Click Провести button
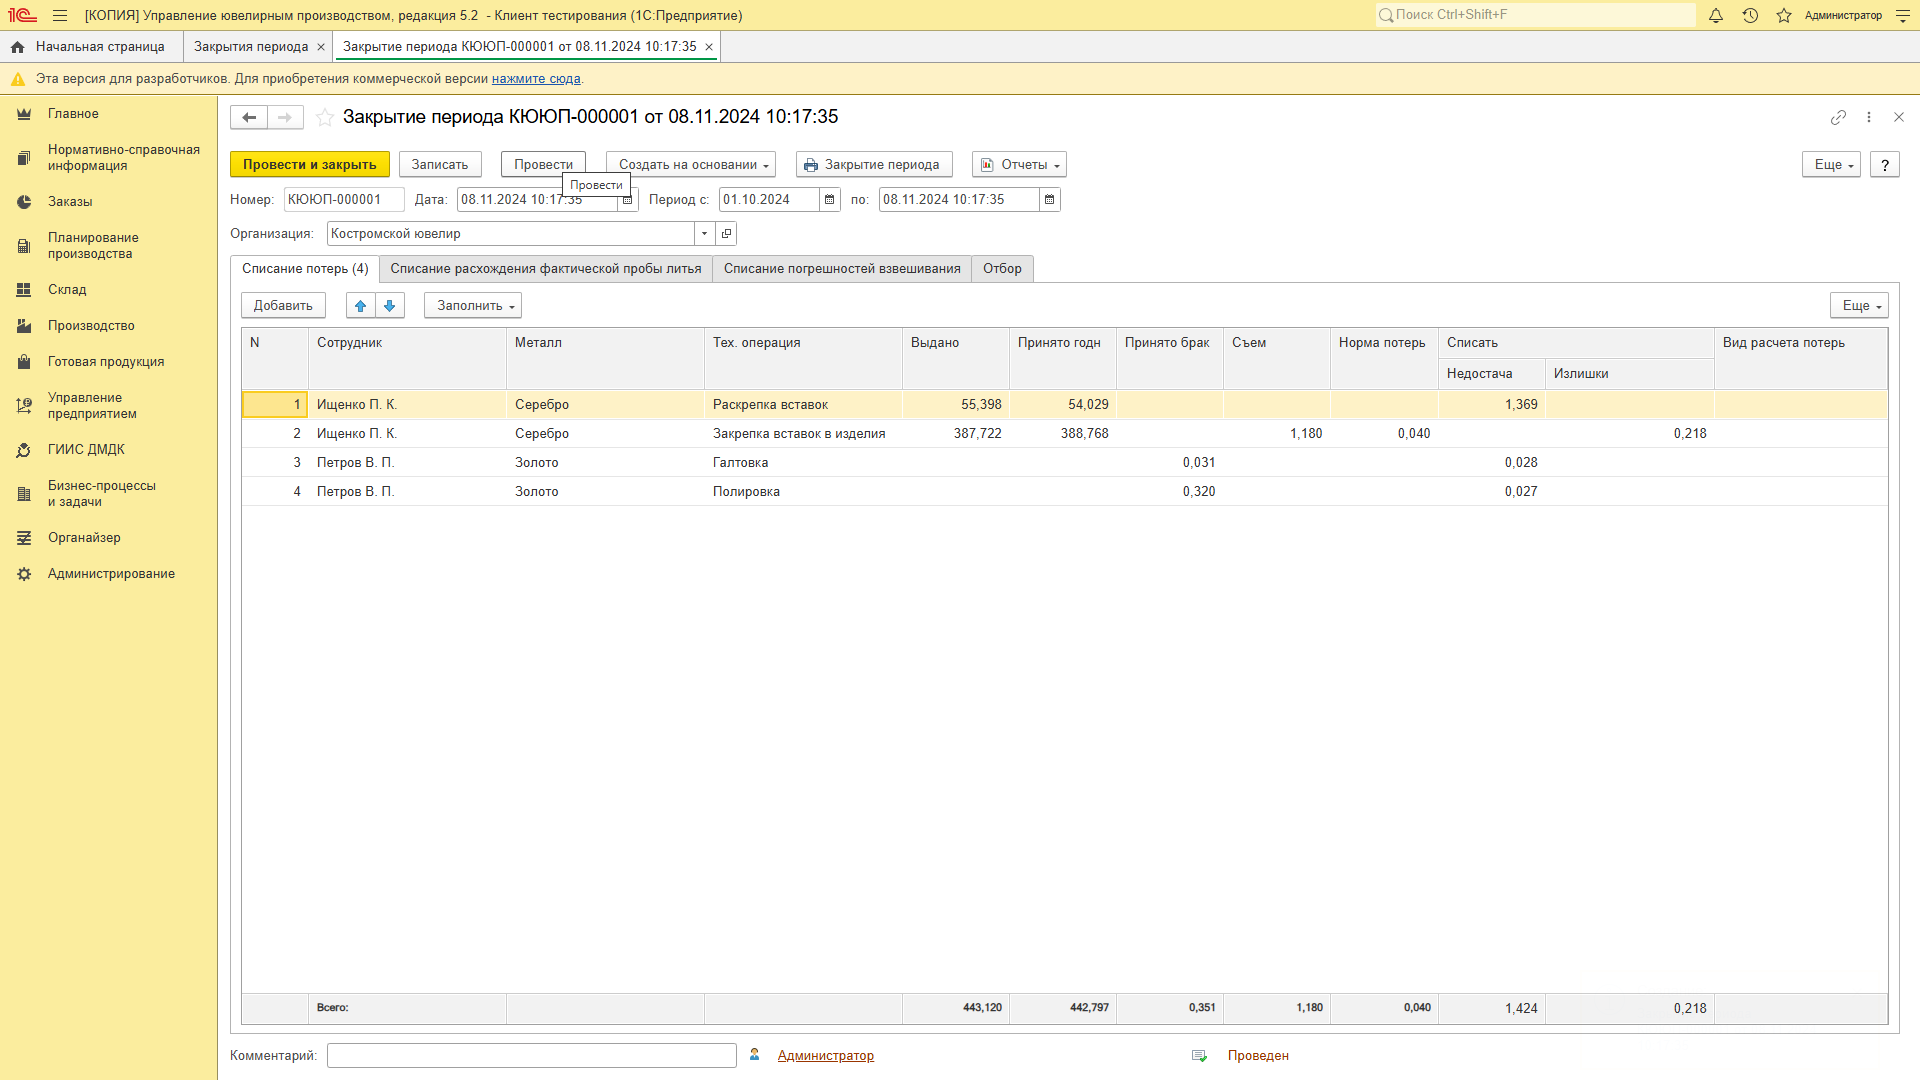 tap(543, 165)
